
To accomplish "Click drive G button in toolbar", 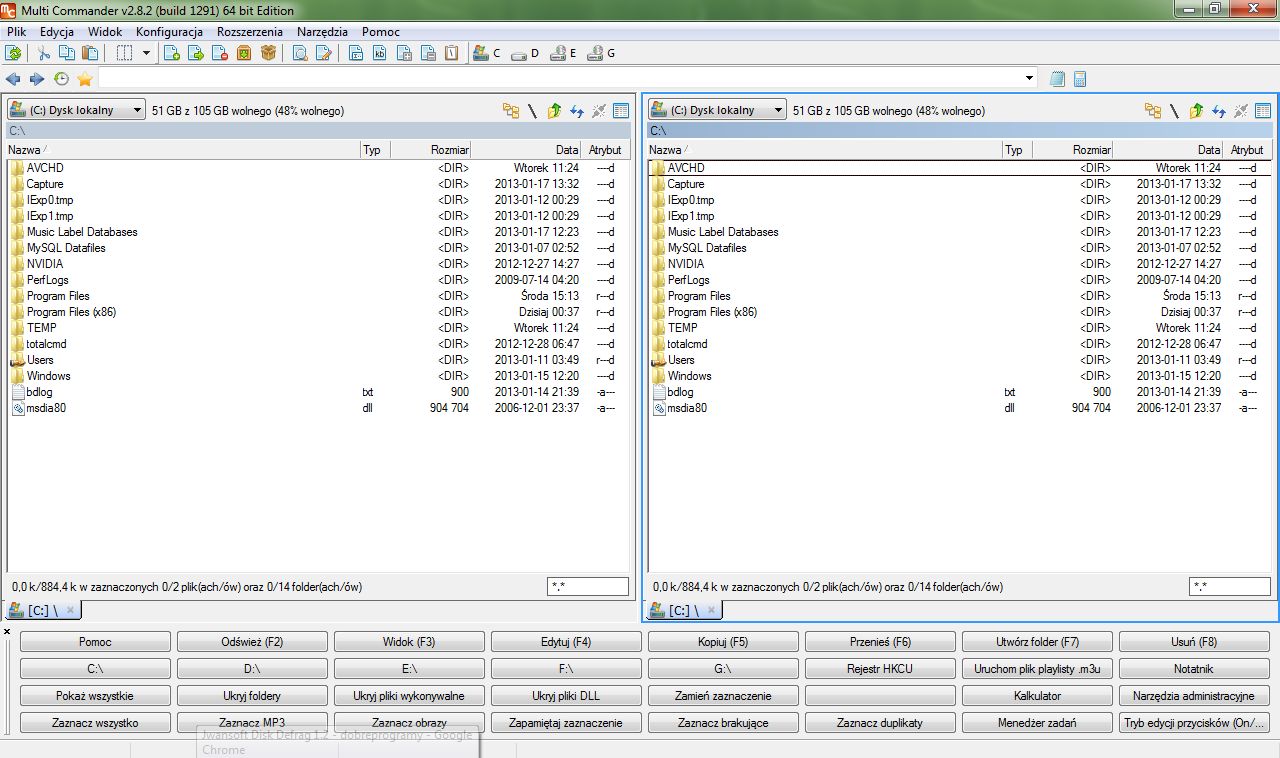I will tap(602, 53).
